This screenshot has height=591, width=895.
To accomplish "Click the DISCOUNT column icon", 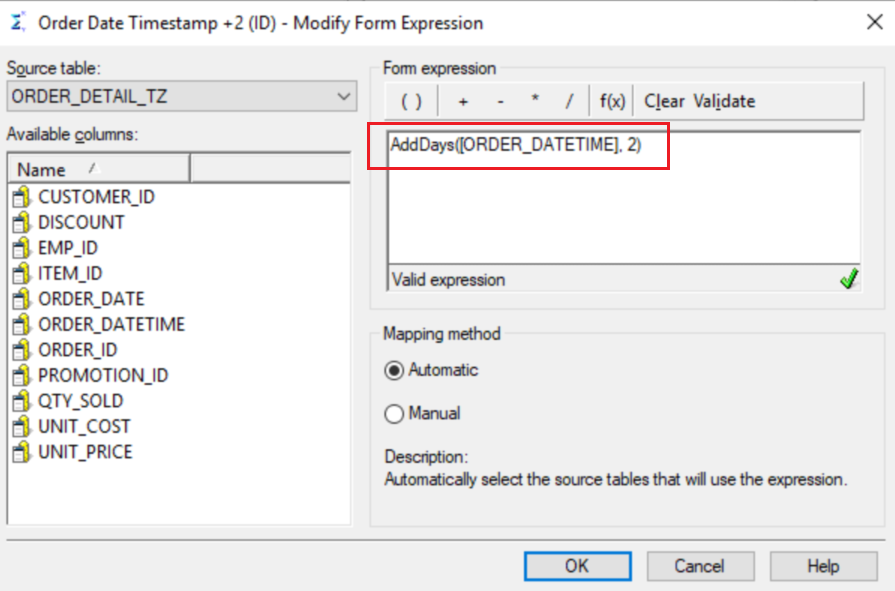I will 21,222.
